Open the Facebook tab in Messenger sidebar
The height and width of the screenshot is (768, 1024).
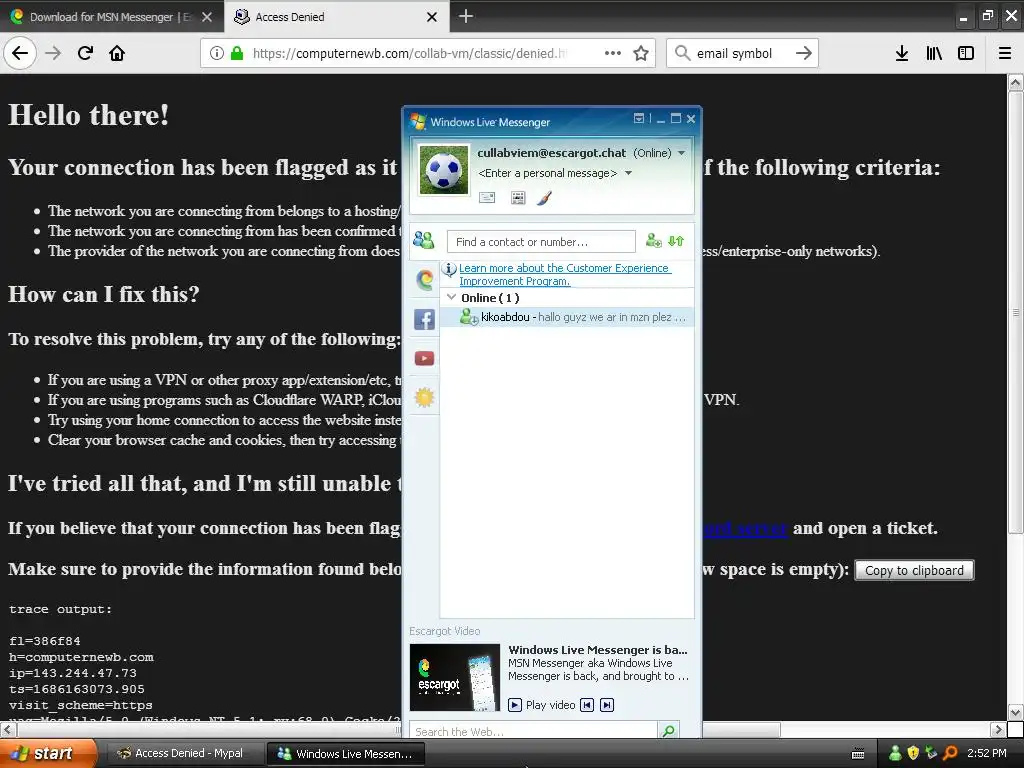424,319
